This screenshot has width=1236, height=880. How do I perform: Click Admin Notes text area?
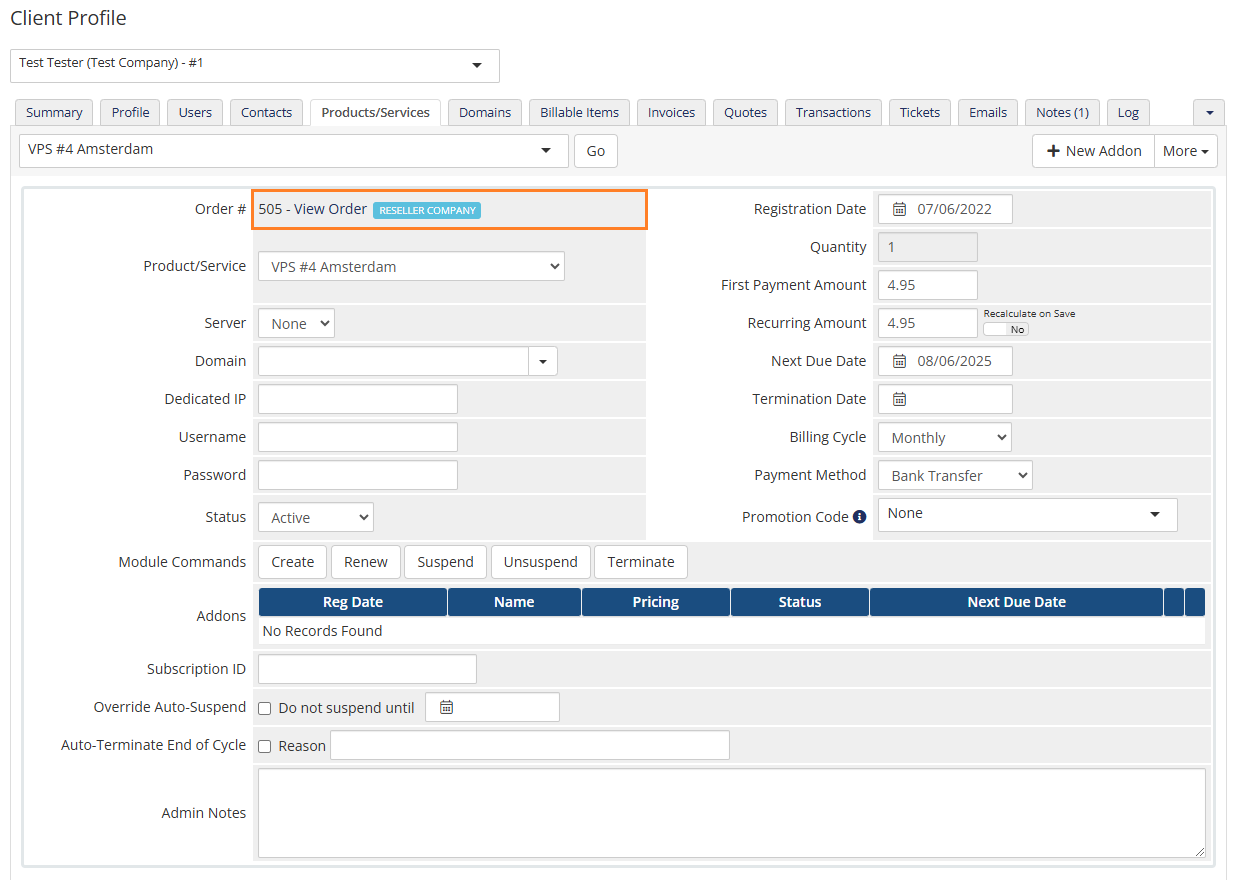tap(732, 813)
